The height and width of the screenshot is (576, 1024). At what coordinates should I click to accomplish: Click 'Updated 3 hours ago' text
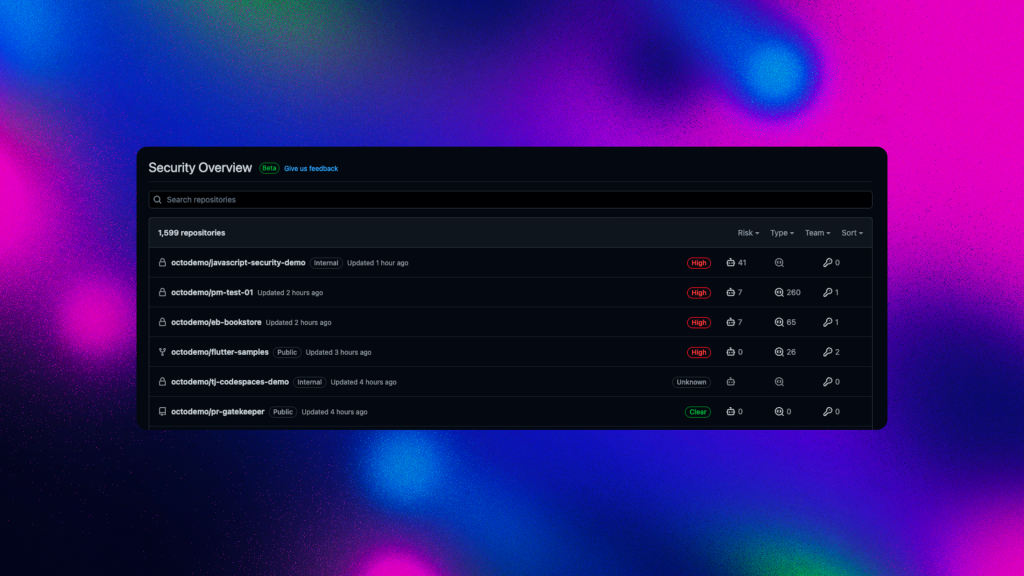click(338, 352)
